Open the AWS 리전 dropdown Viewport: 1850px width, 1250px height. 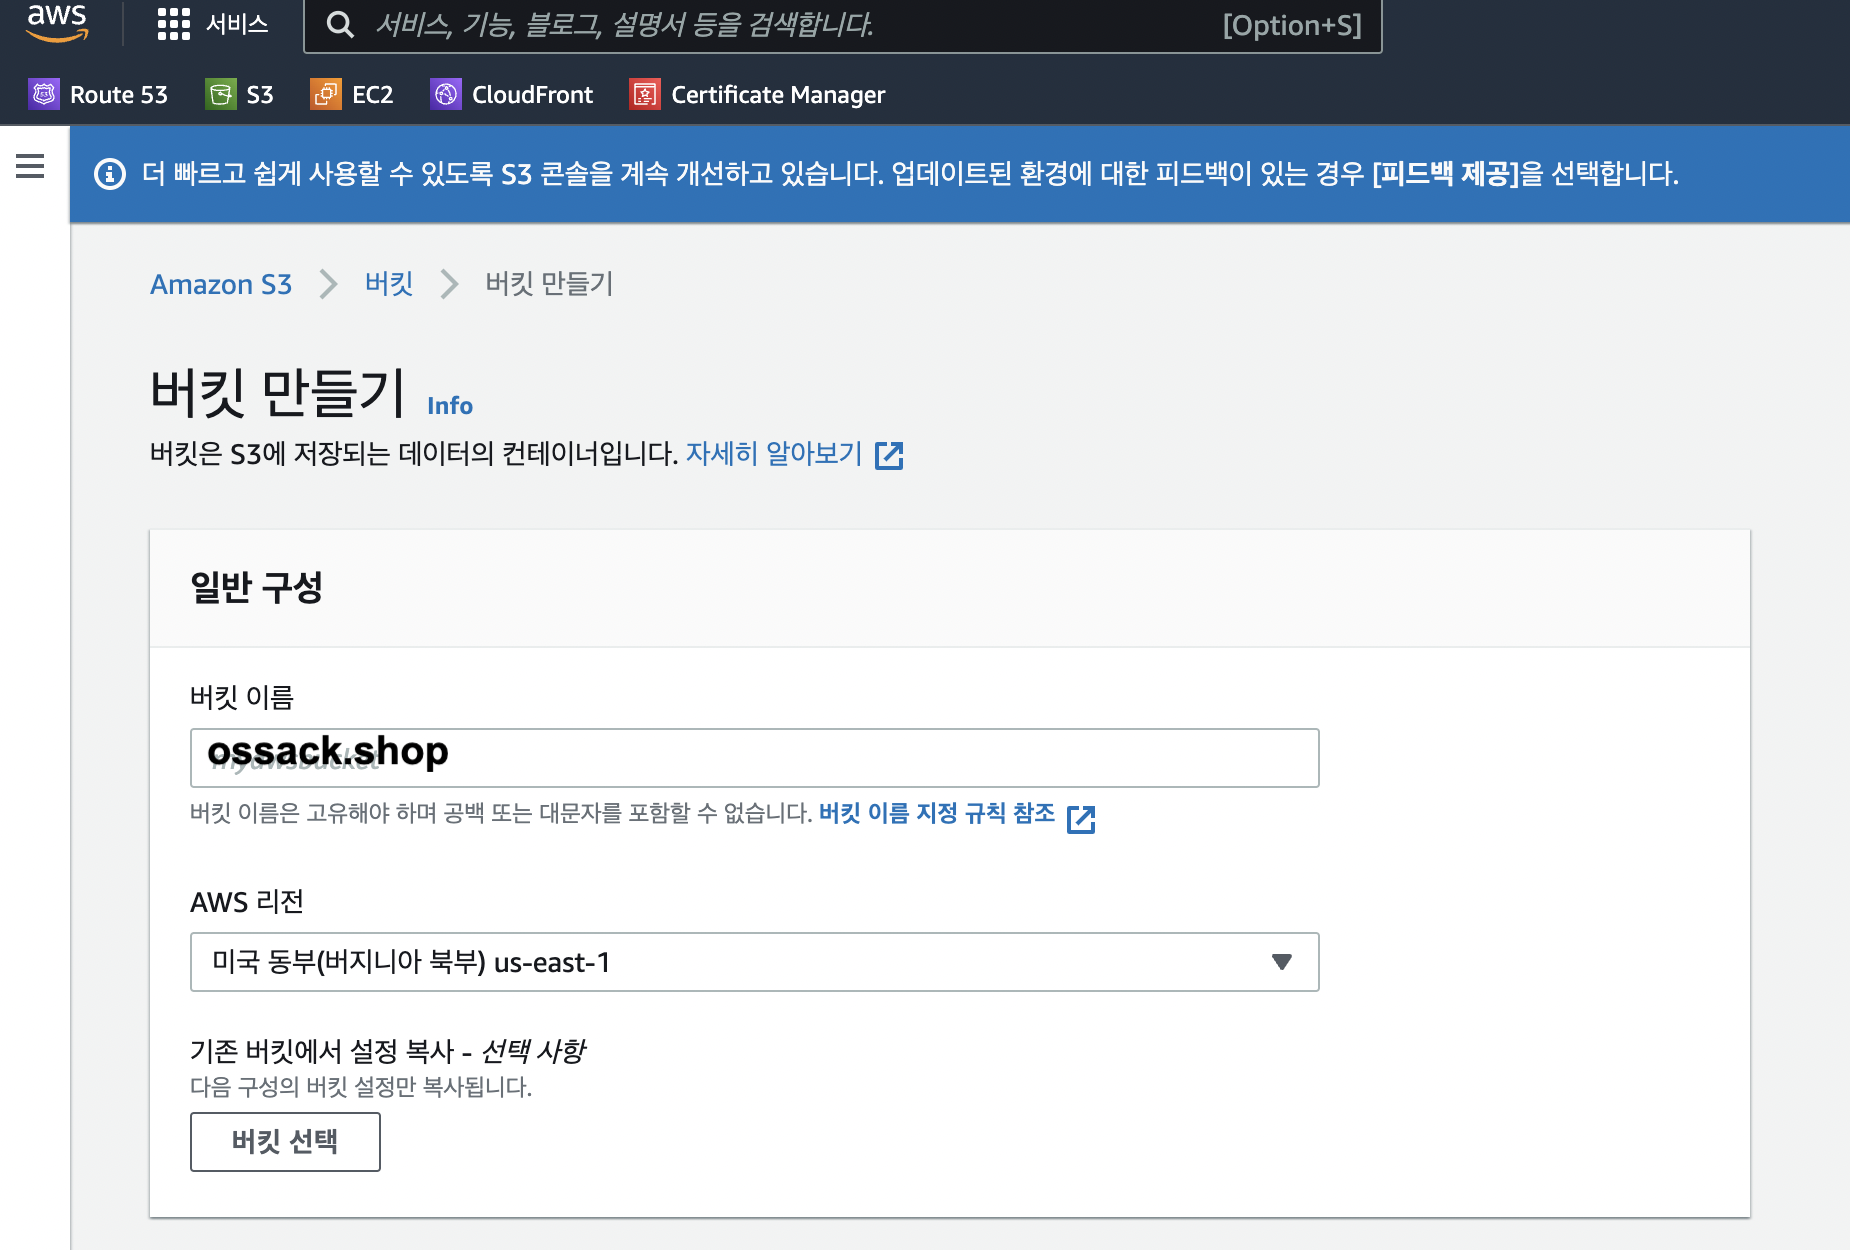(755, 962)
